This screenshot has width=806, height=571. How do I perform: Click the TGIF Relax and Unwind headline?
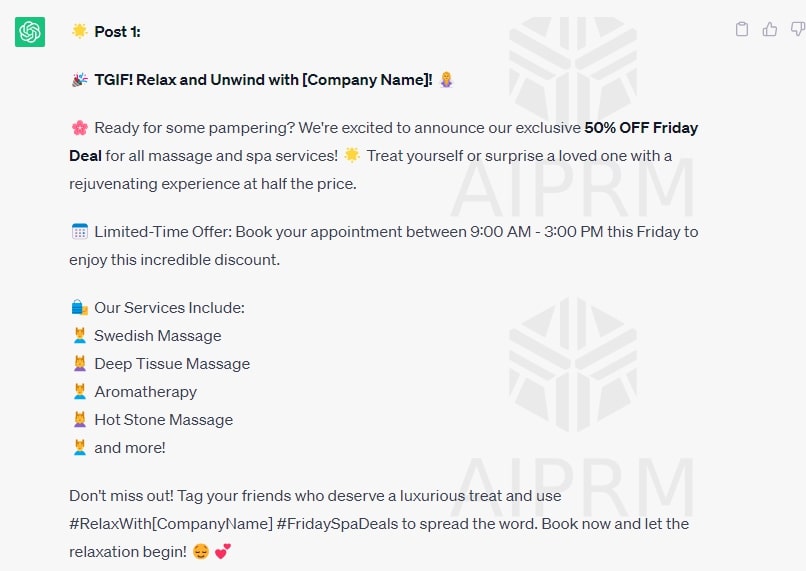(x=263, y=80)
